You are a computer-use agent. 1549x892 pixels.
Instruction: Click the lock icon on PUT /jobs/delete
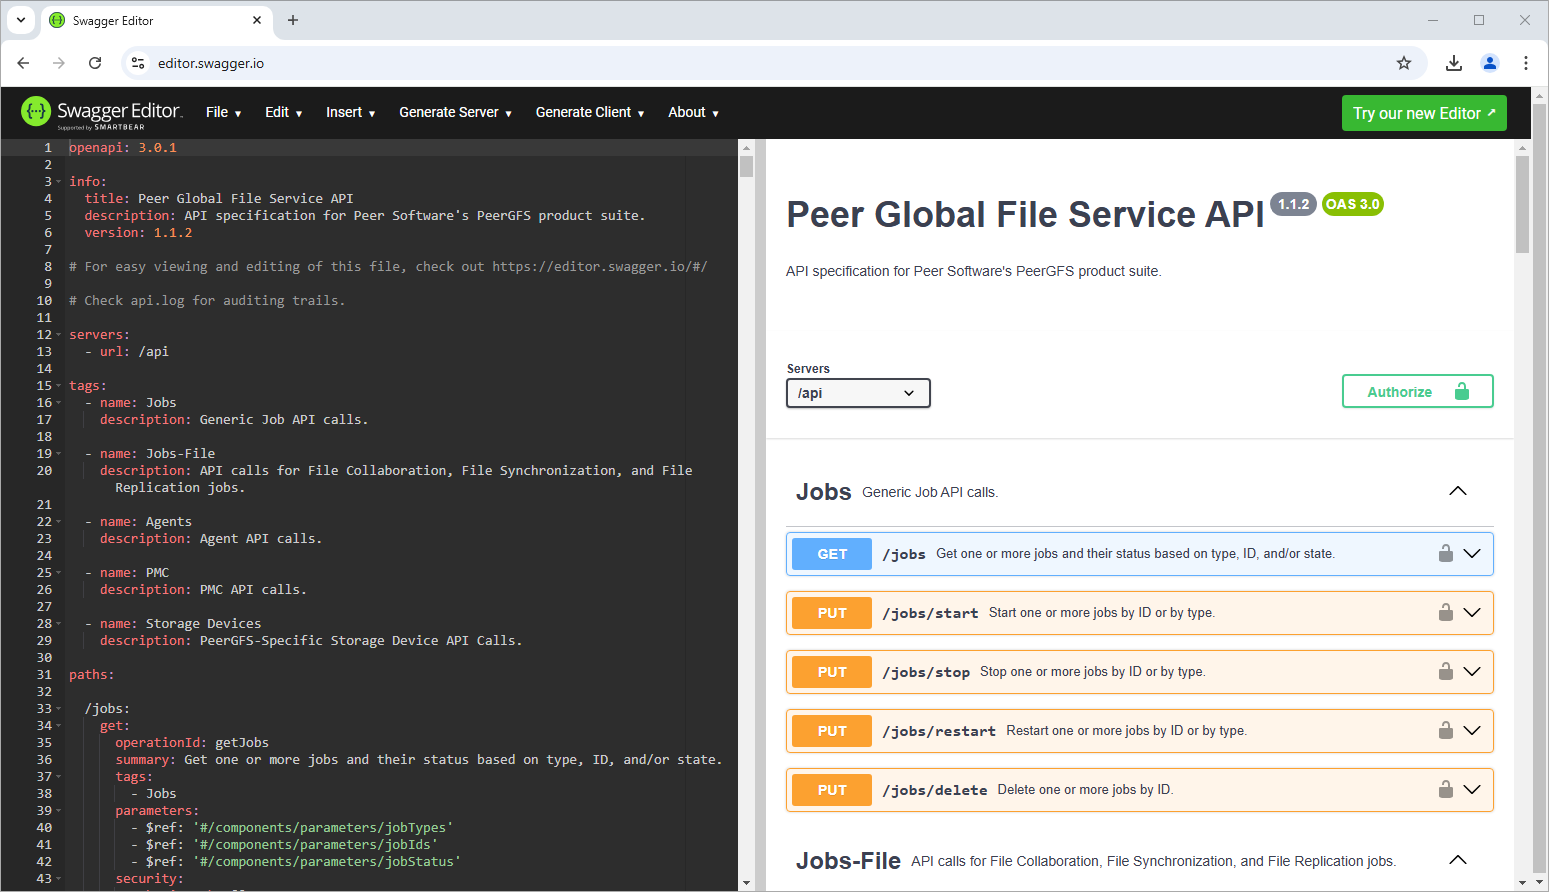click(1445, 789)
